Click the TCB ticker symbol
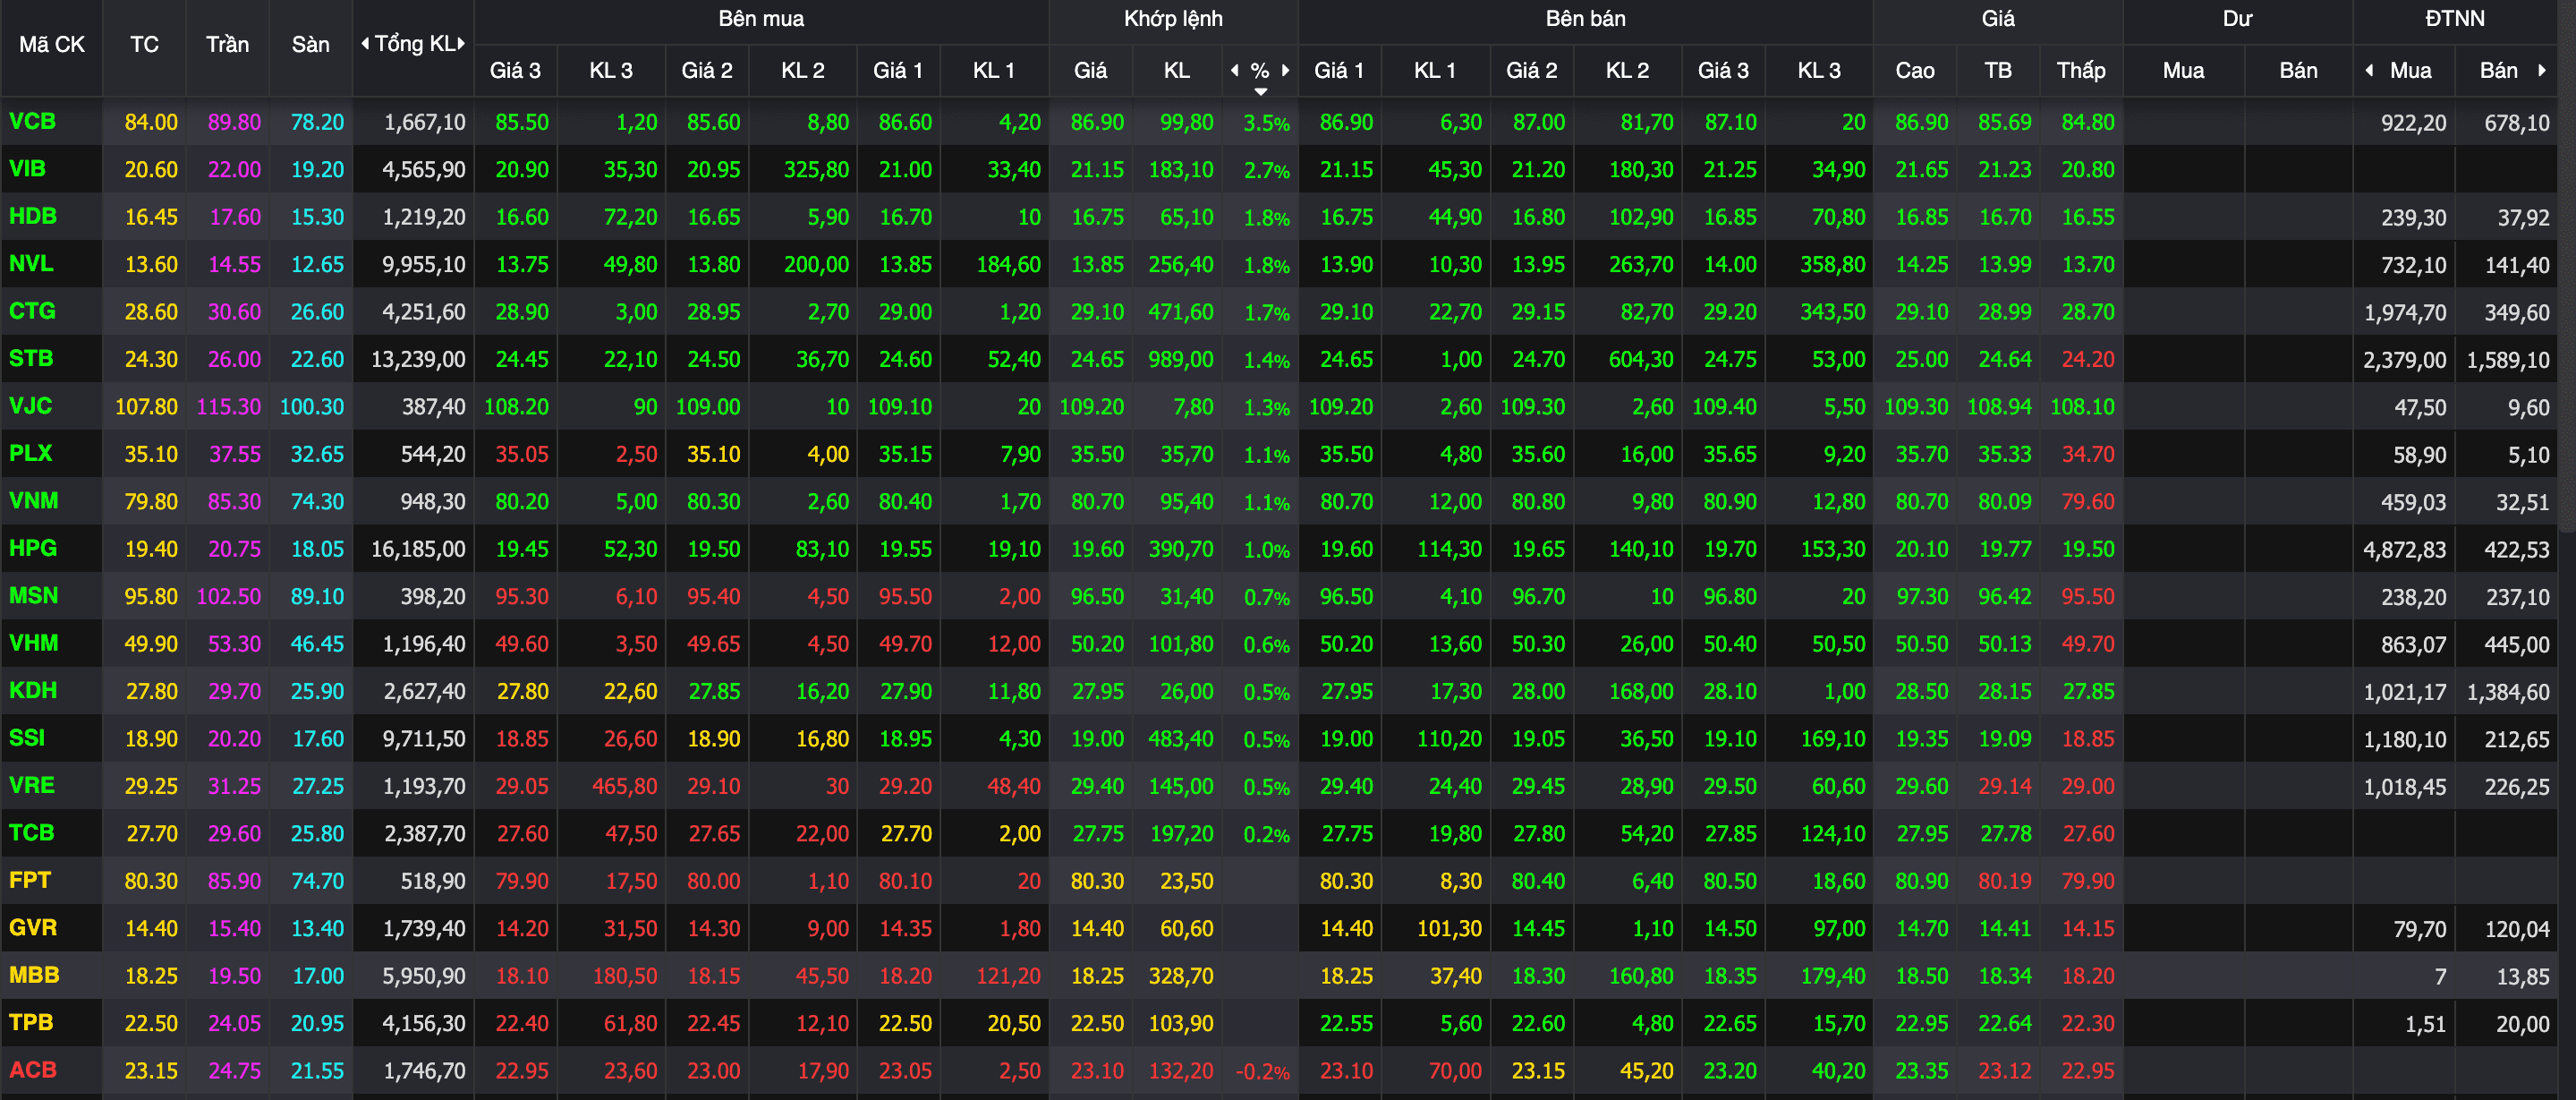The width and height of the screenshot is (2576, 1100). click(x=31, y=833)
